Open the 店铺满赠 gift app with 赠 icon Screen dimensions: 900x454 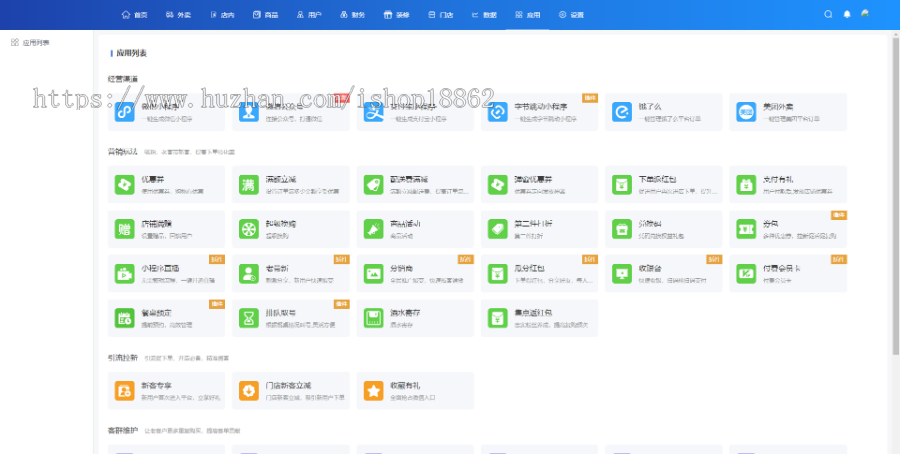[166, 229]
